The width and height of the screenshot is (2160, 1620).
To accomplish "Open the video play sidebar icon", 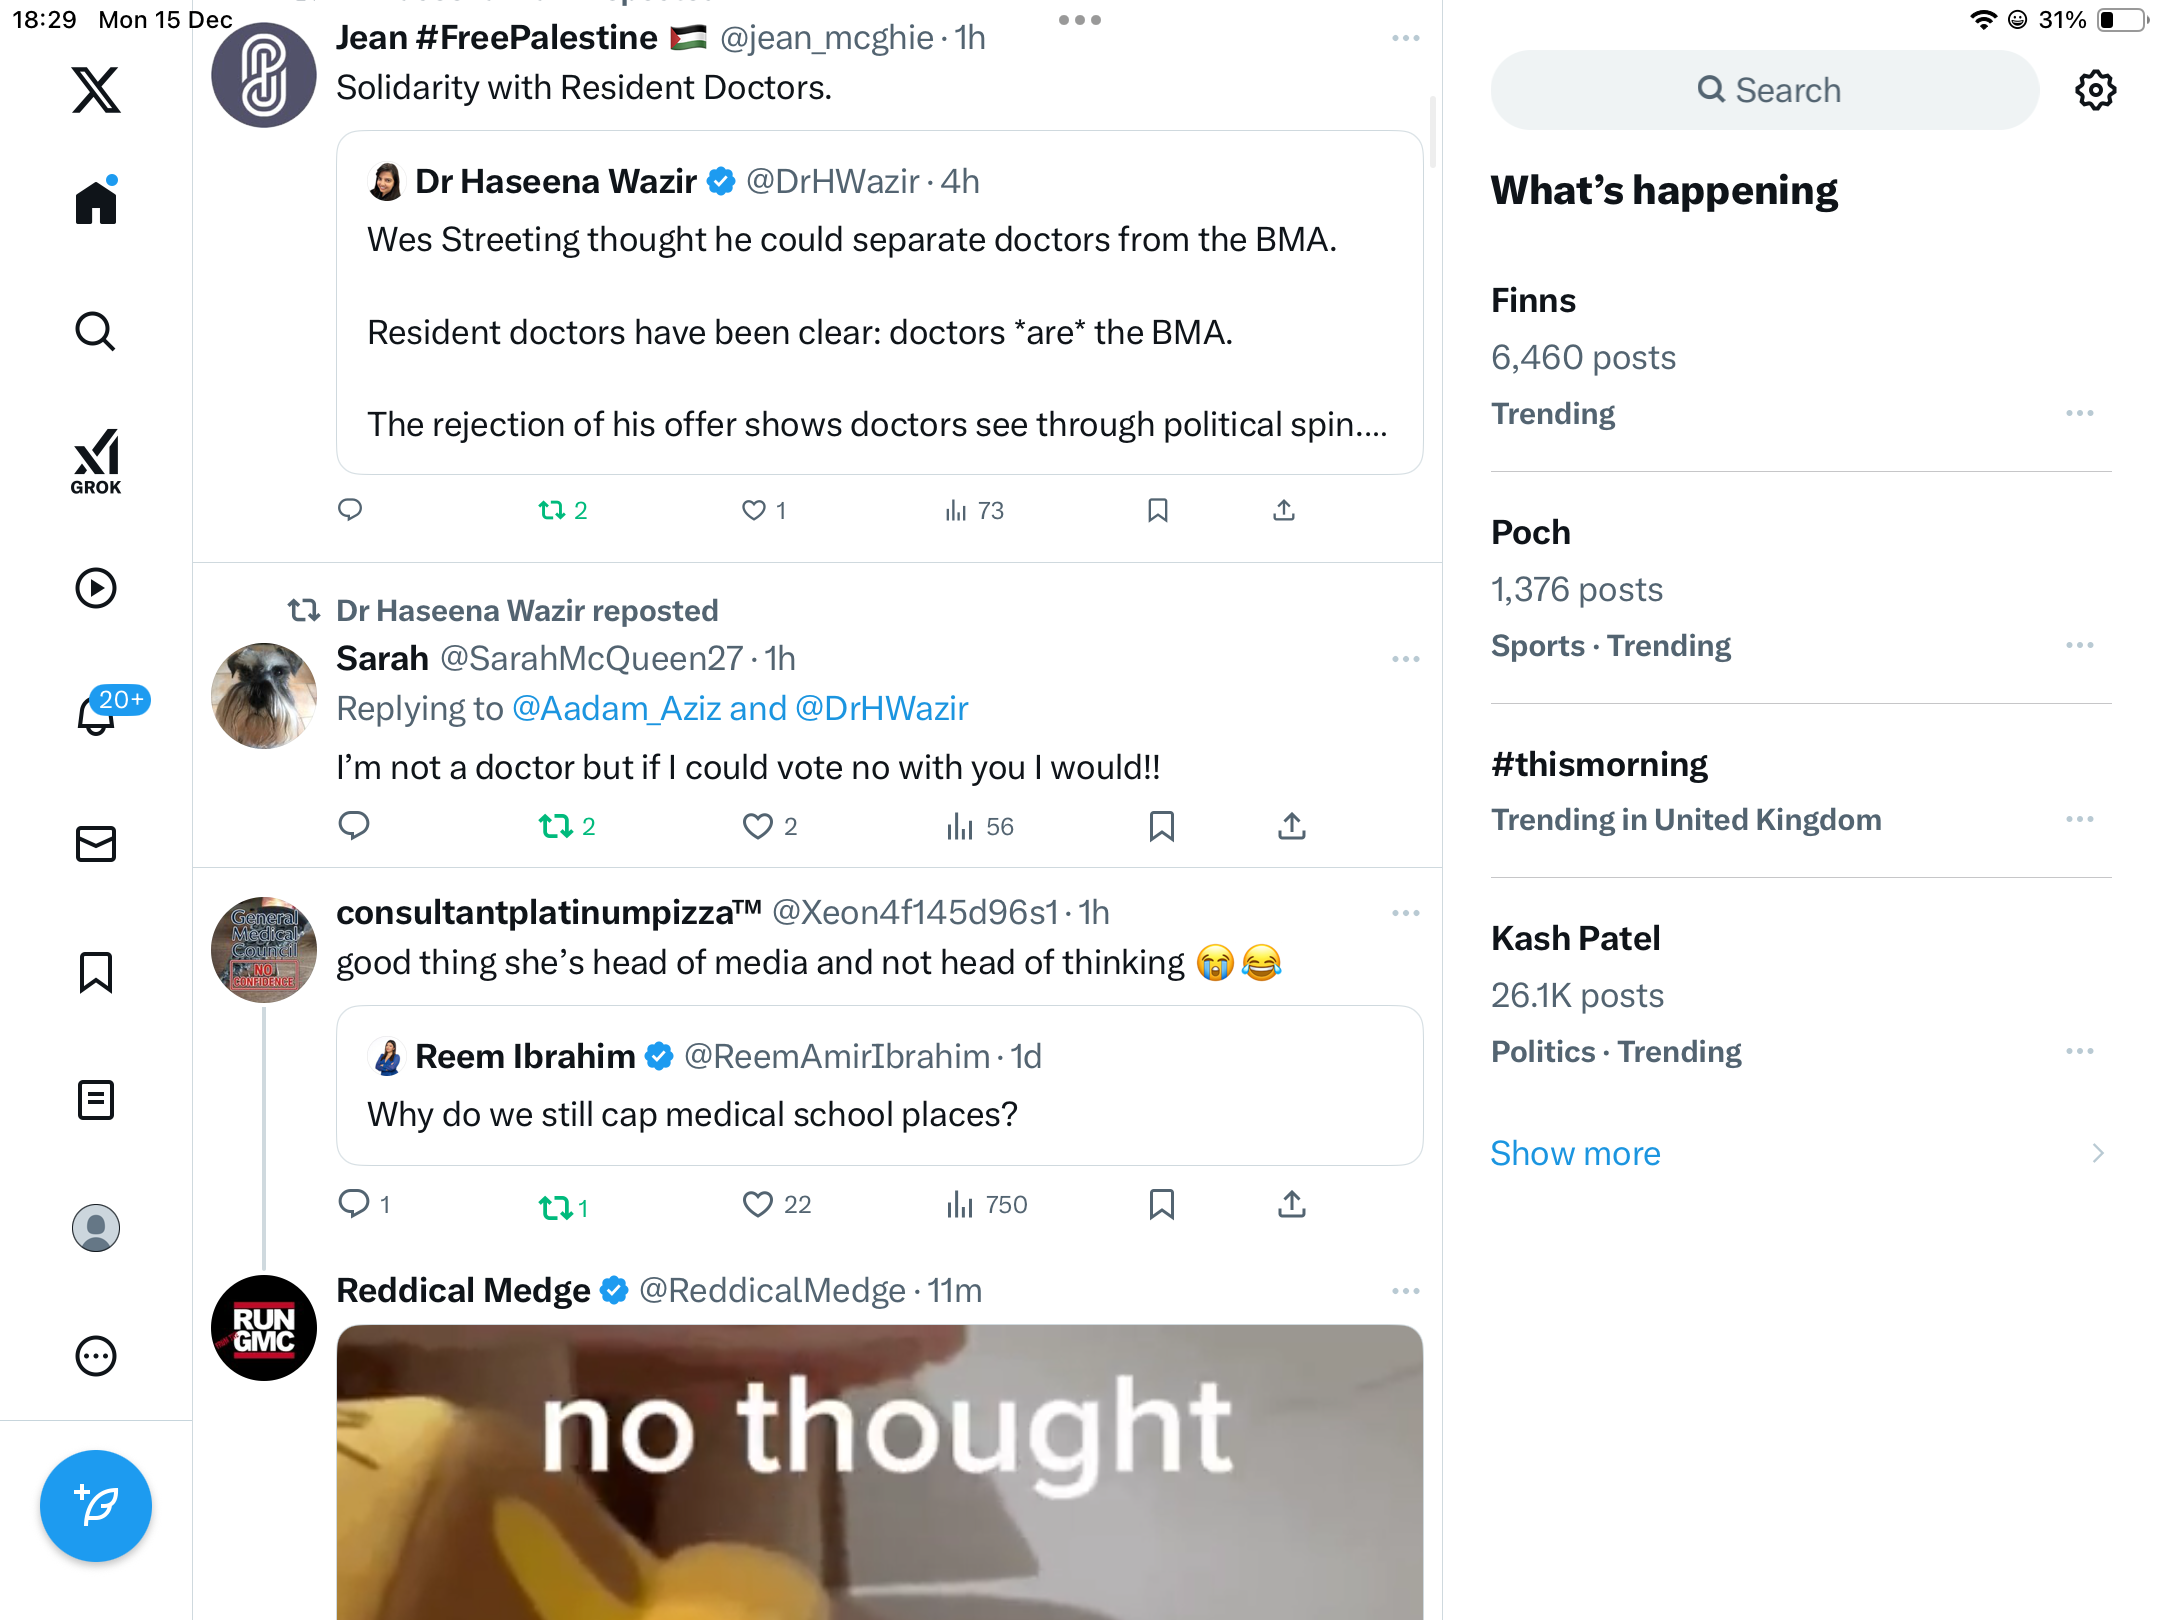I will coord(96,588).
